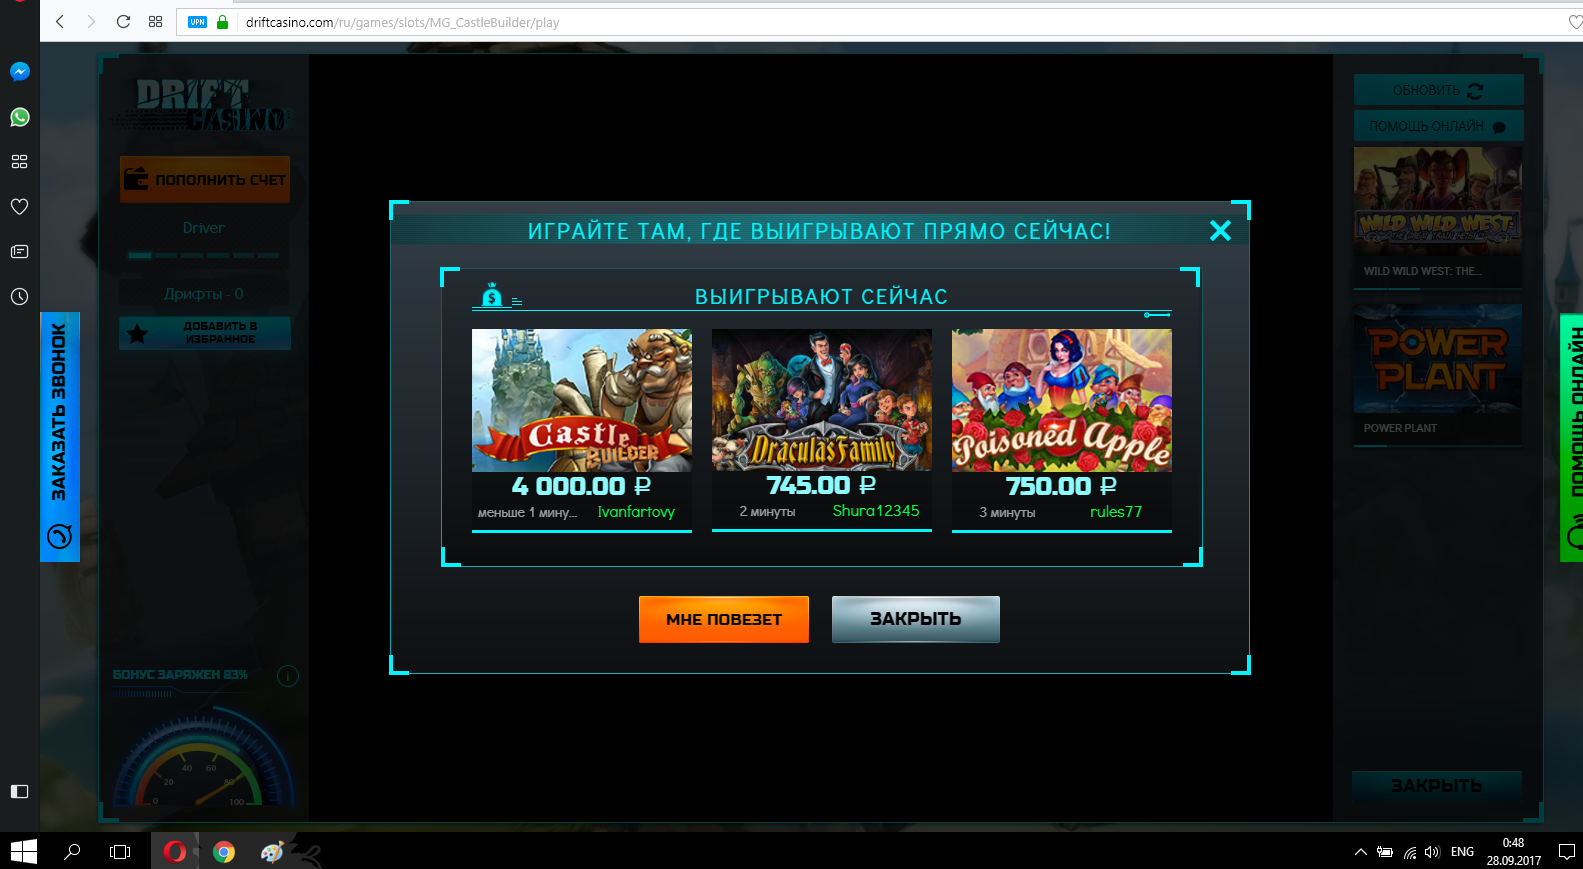Click the driftcasino.com address bar URL
Screen dimensions: 1583x869
coord(402,22)
